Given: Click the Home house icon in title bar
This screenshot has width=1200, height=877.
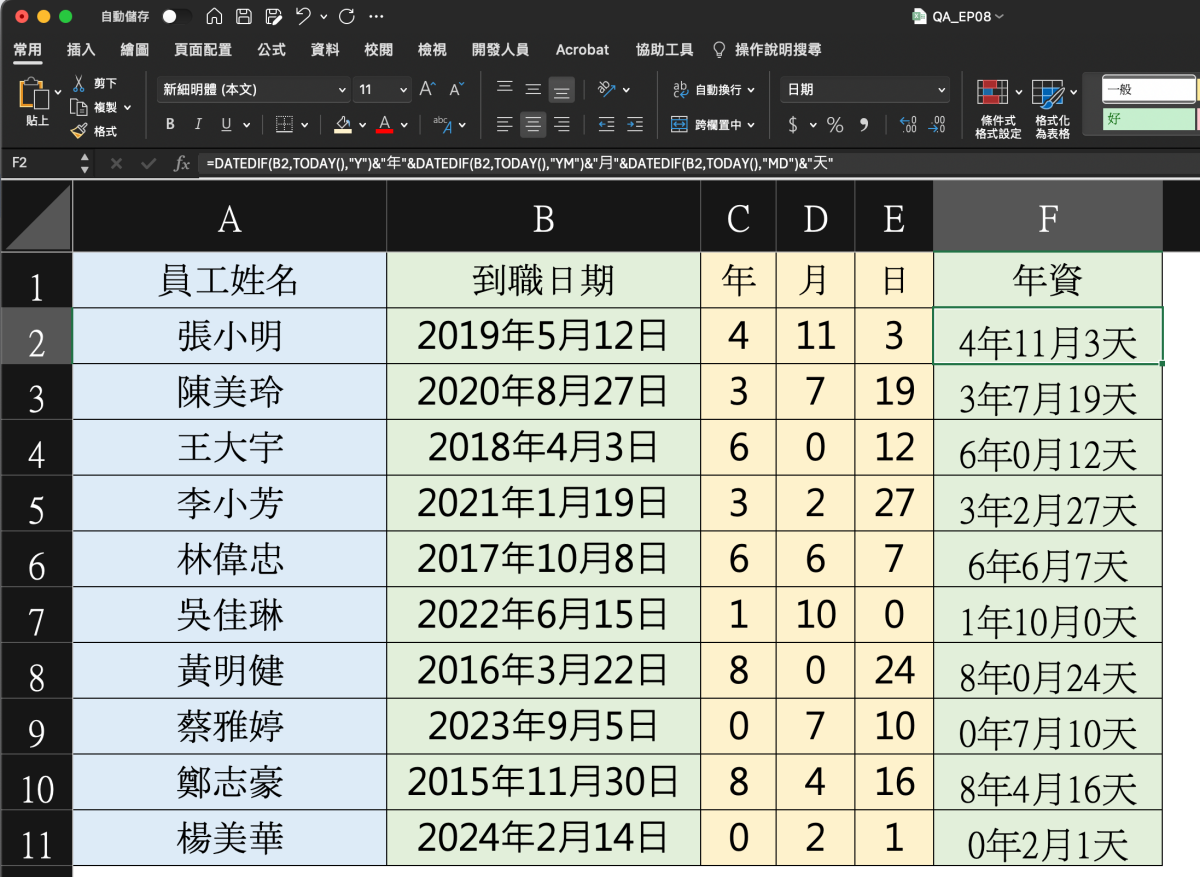Looking at the screenshot, I should [x=213, y=17].
